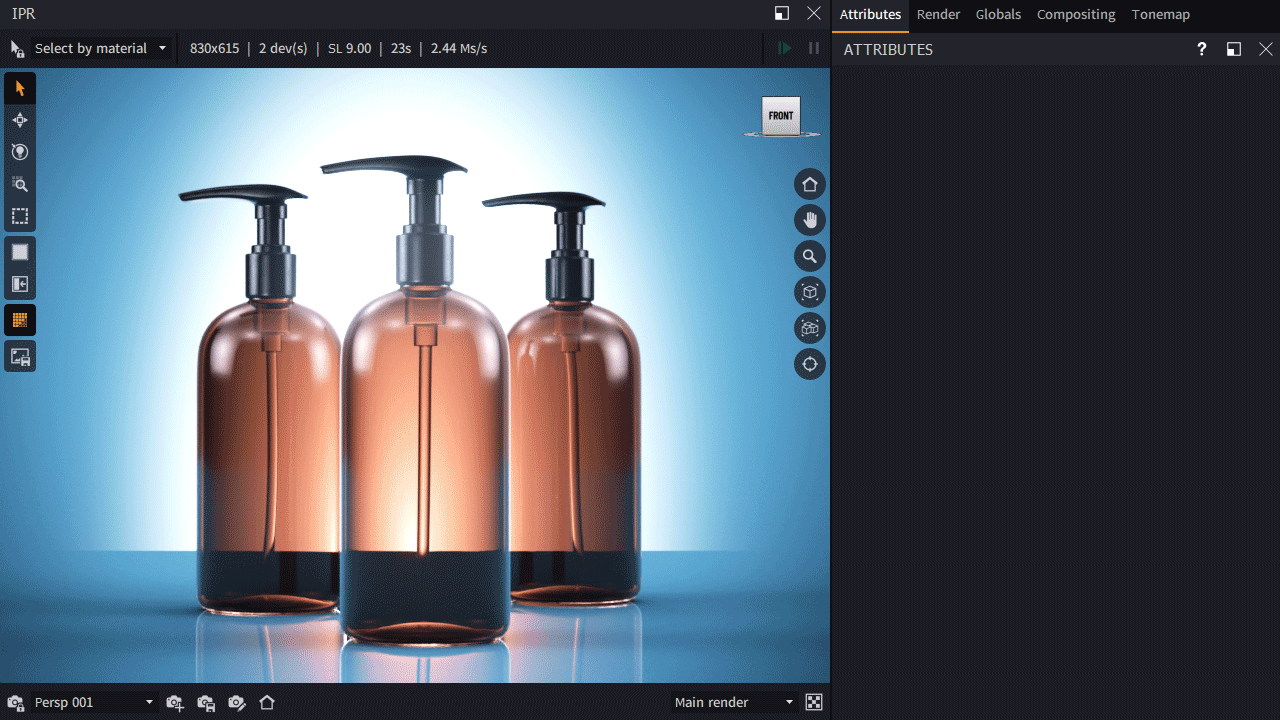
Task: Click the crosshair focus target button
Action: point(810,364)
